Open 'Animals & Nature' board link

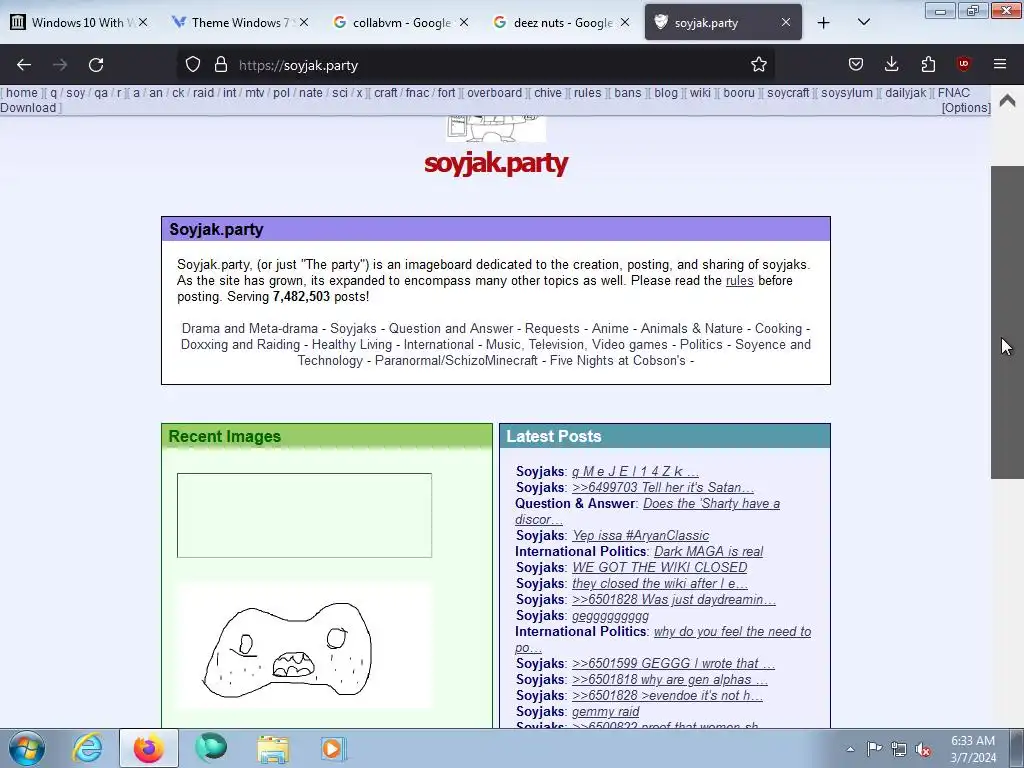[x=692, y=328]
